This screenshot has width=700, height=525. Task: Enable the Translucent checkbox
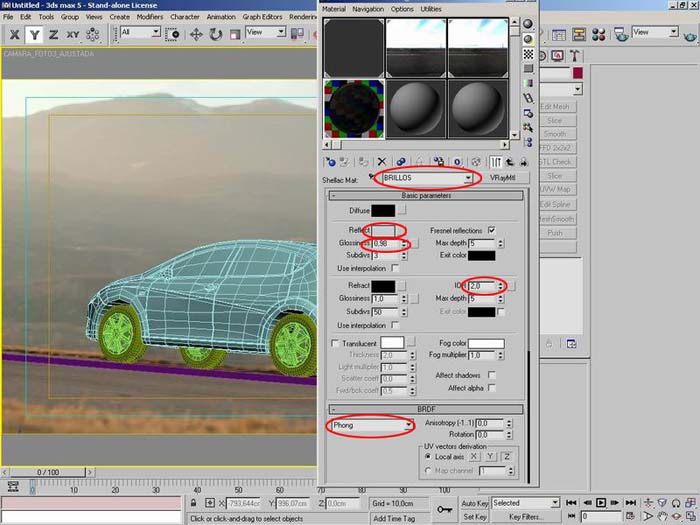click(x=334, y=343)
